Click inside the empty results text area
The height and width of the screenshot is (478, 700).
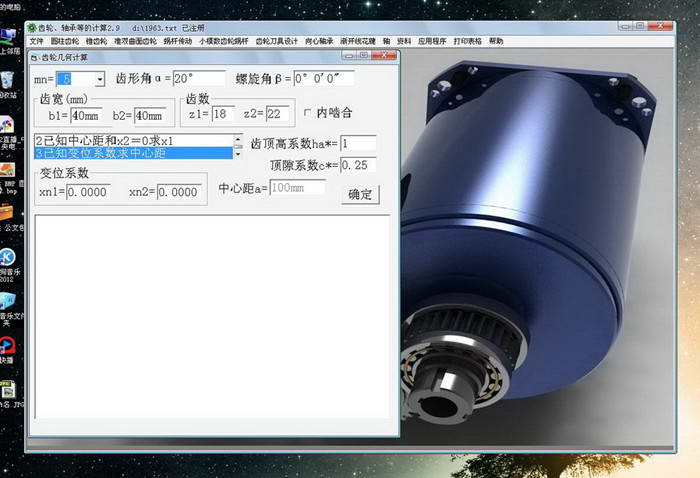pos(212,317)
